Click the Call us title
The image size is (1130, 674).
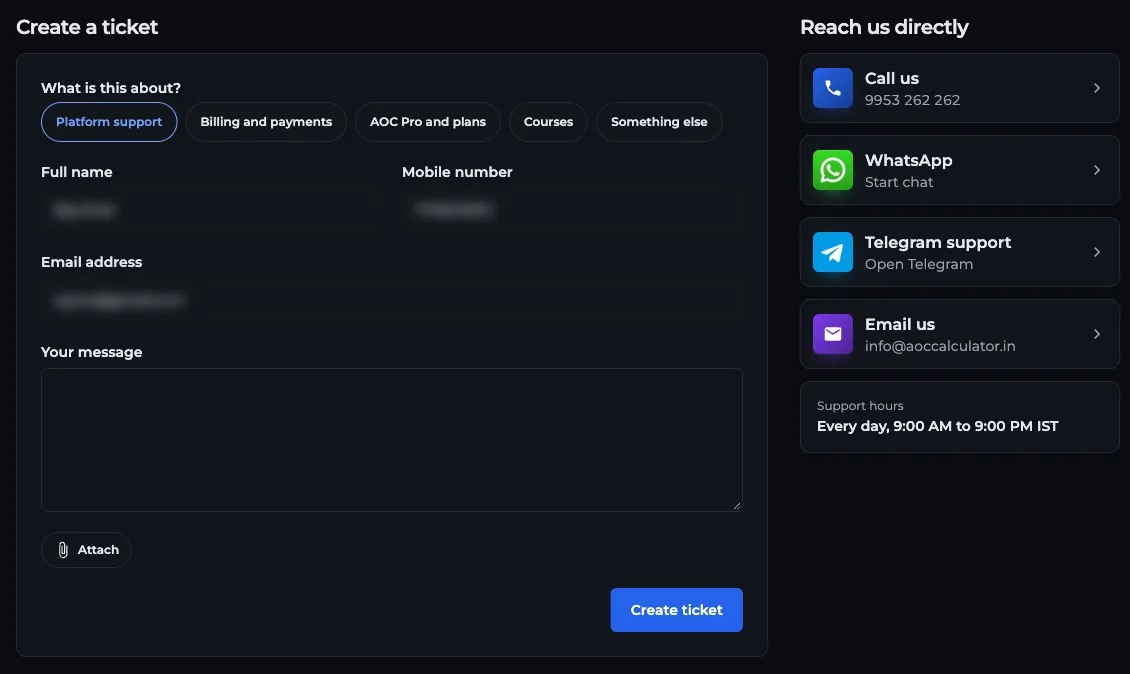click(x=891, y=79)
